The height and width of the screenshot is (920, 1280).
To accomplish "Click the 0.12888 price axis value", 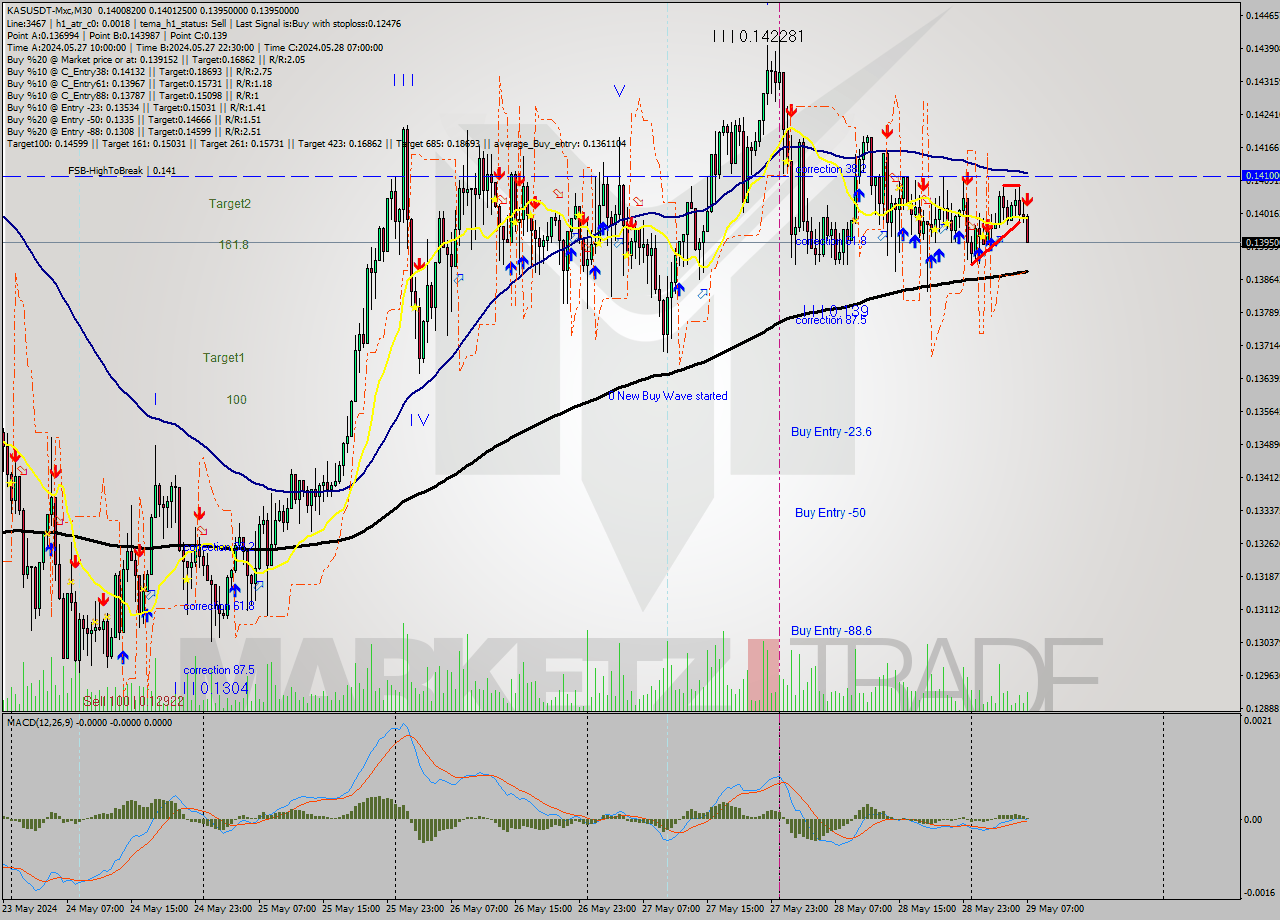I will (x=1261, y=708).
